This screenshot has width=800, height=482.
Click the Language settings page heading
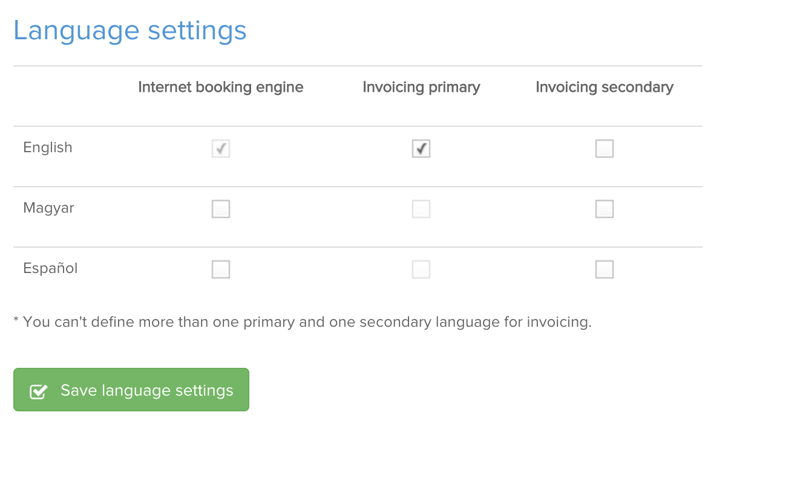(130, 30)
